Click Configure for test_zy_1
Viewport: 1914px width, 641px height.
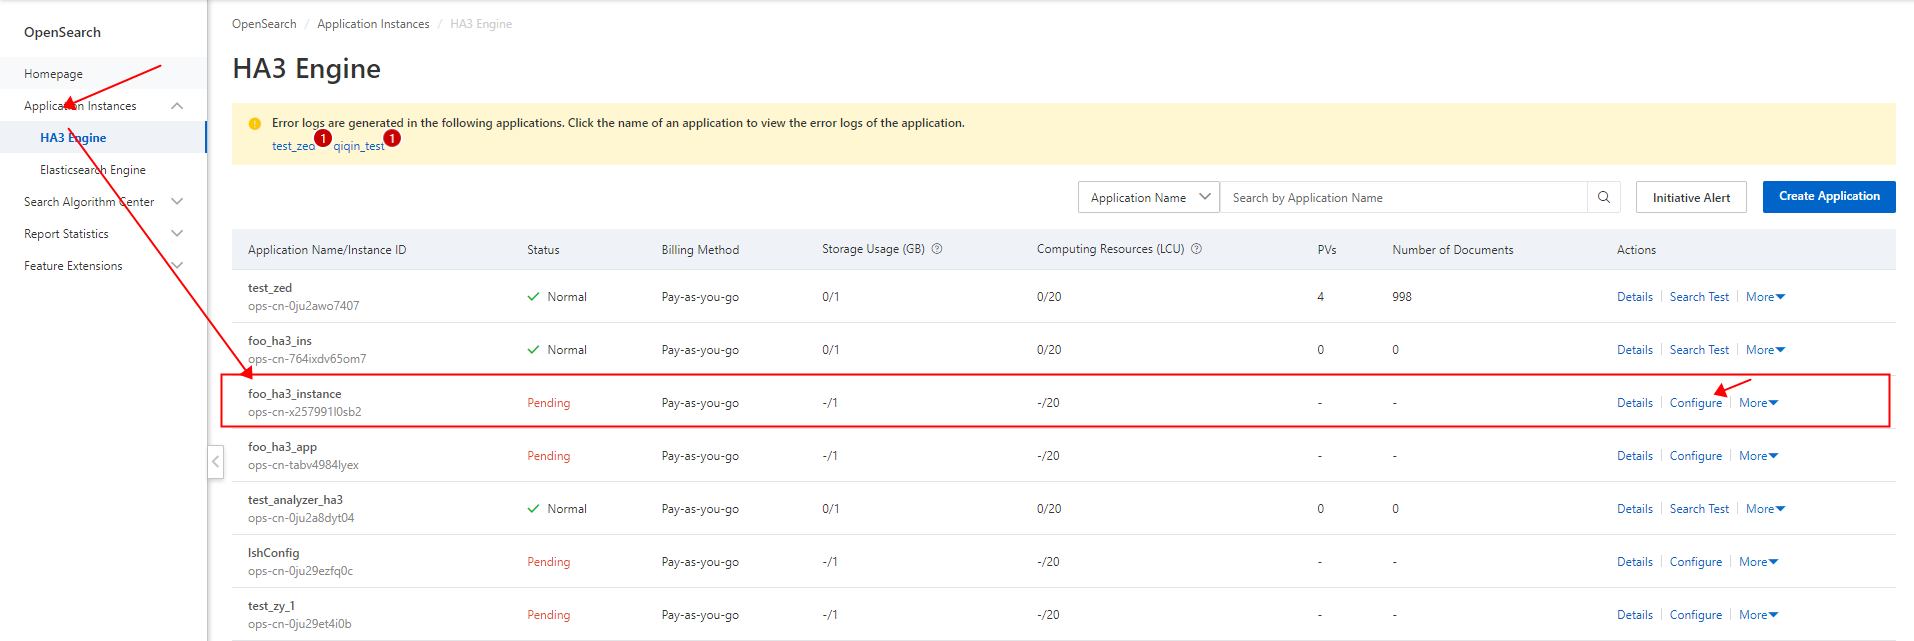[1696, 615]
